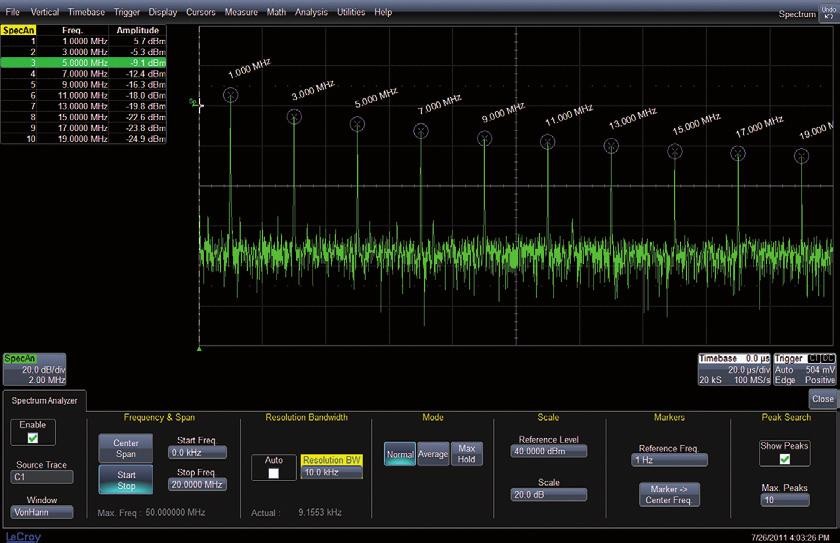
Task: Select peak row 10 at 19.0000 MHz
Action: pyautogui.click(x=84, y=139)
